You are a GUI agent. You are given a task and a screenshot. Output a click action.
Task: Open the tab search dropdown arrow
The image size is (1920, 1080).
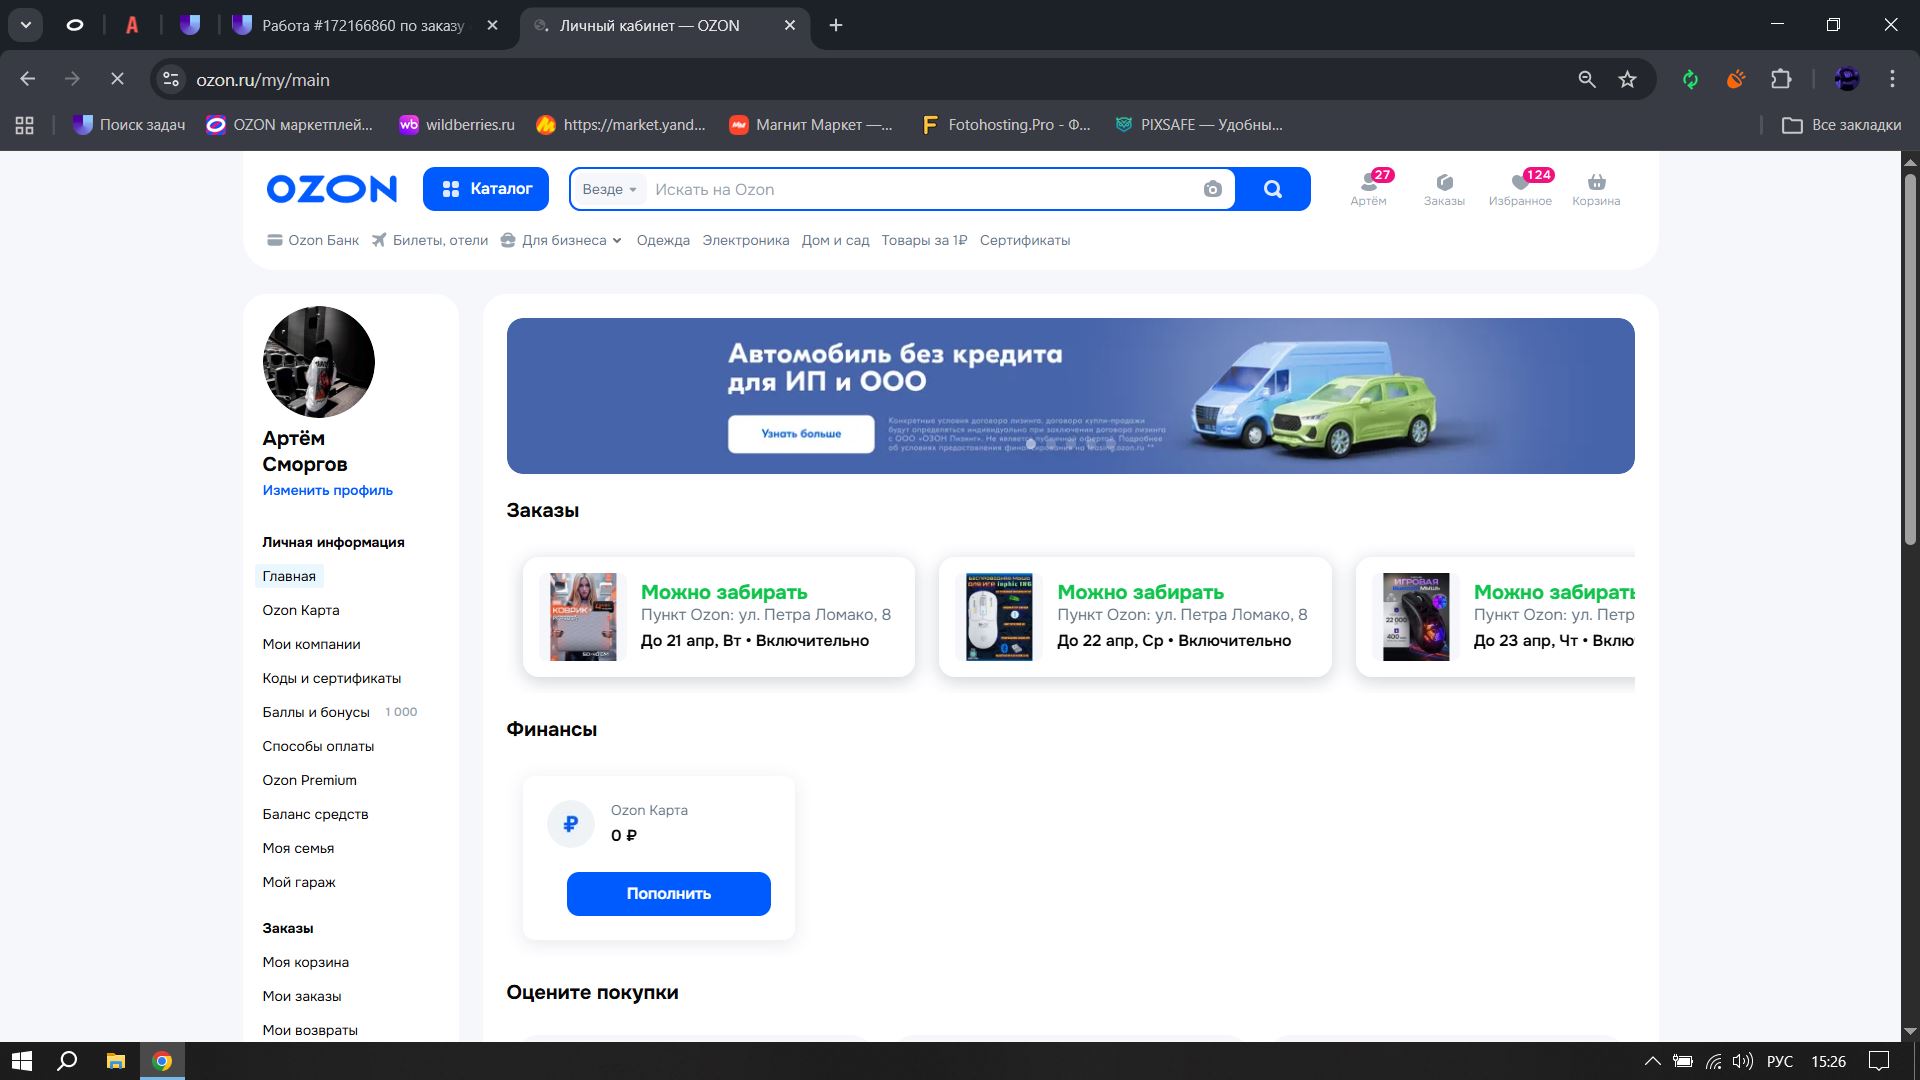click(x=25, y=25)
